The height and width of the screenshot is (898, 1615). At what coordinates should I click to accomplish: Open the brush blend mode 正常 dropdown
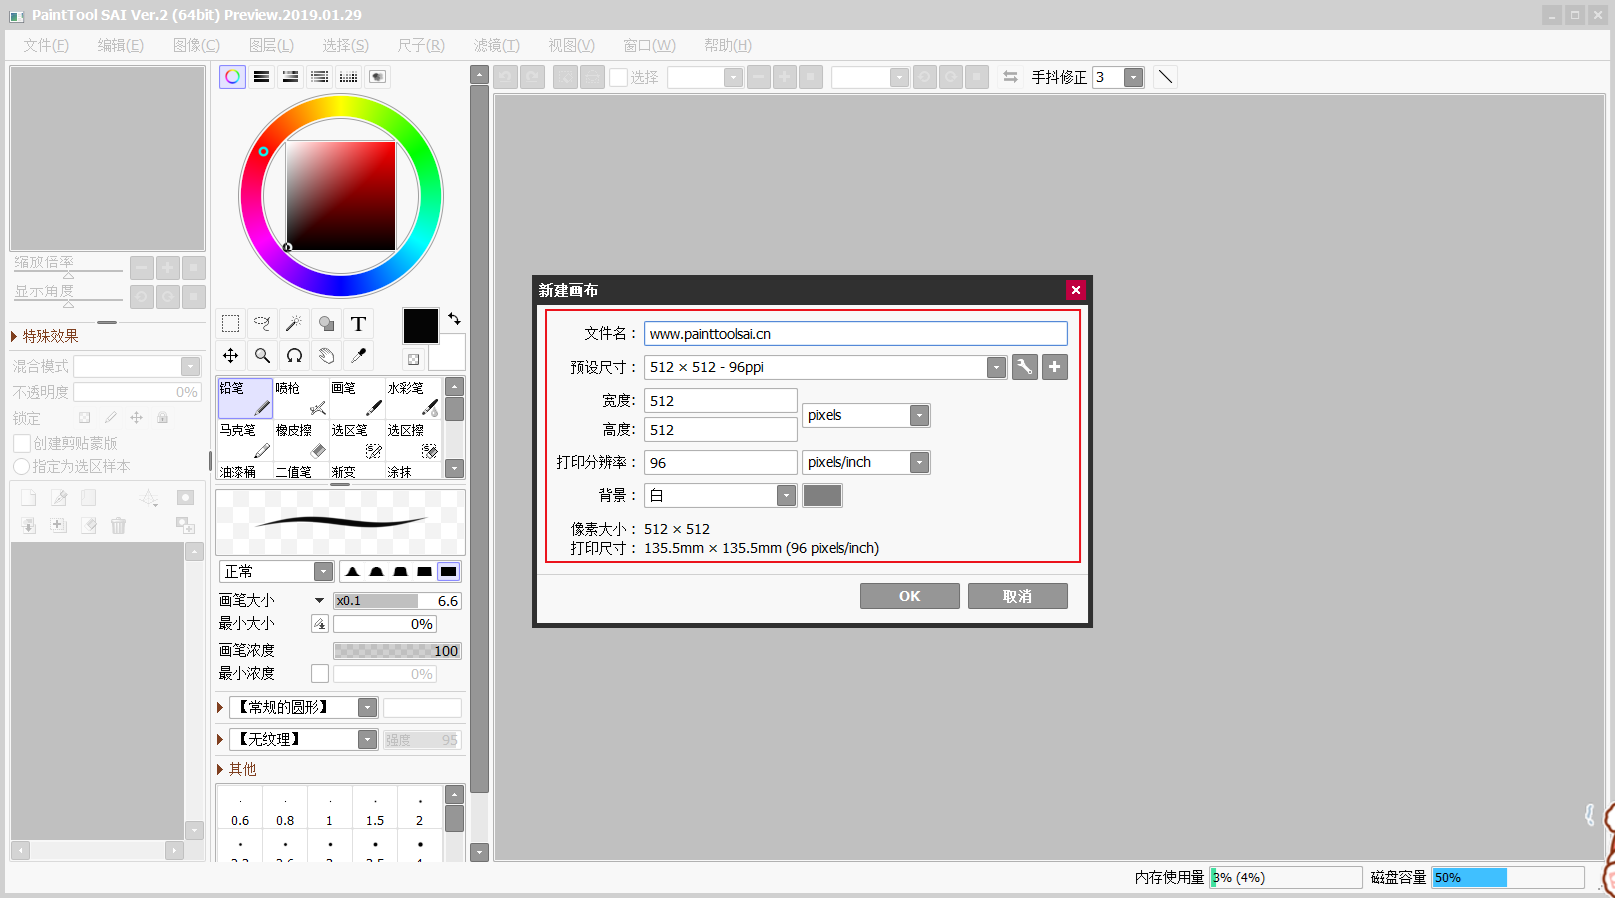(323, 571)
